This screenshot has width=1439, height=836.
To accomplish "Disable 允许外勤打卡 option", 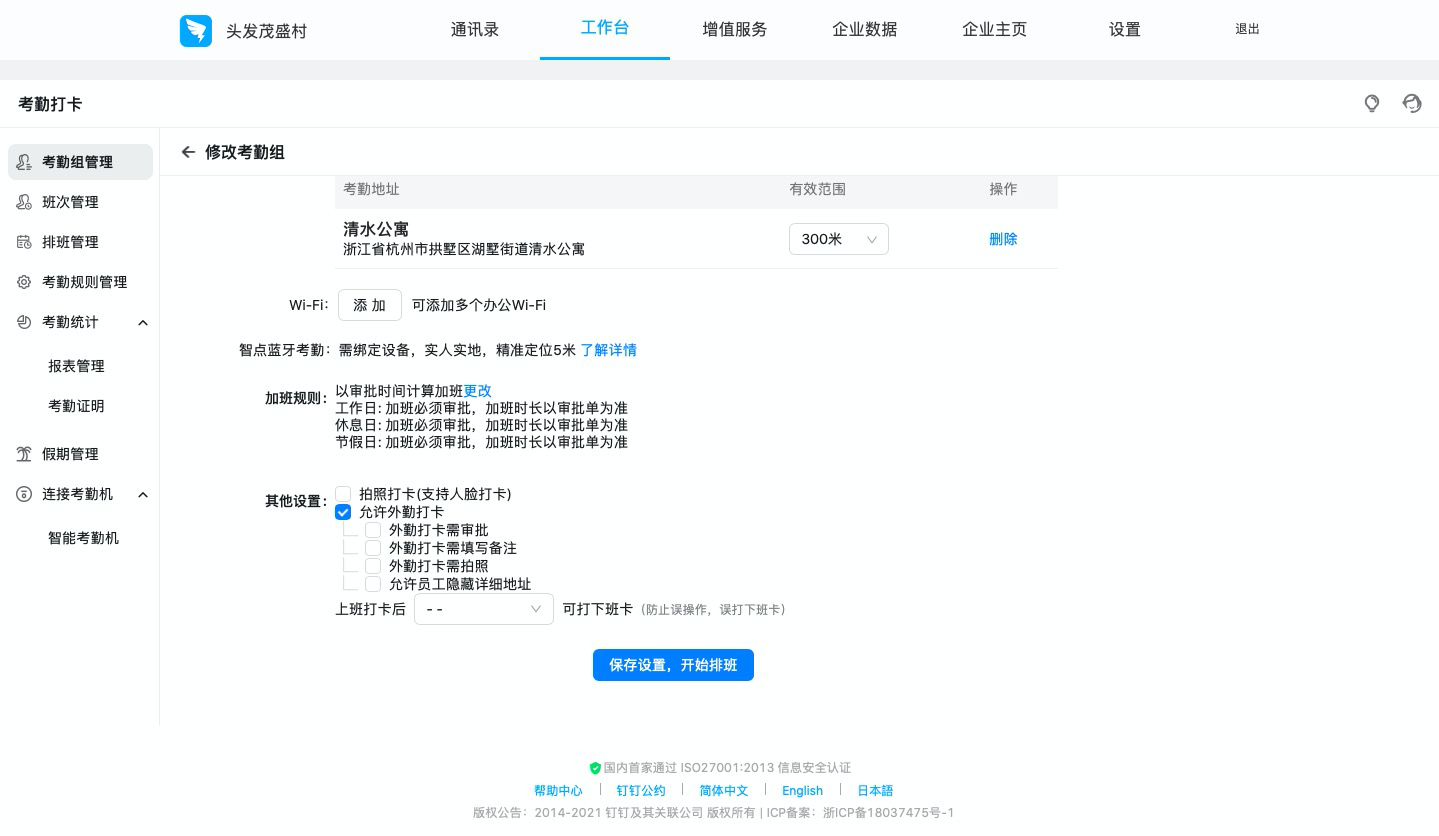I will coord(343,512).
